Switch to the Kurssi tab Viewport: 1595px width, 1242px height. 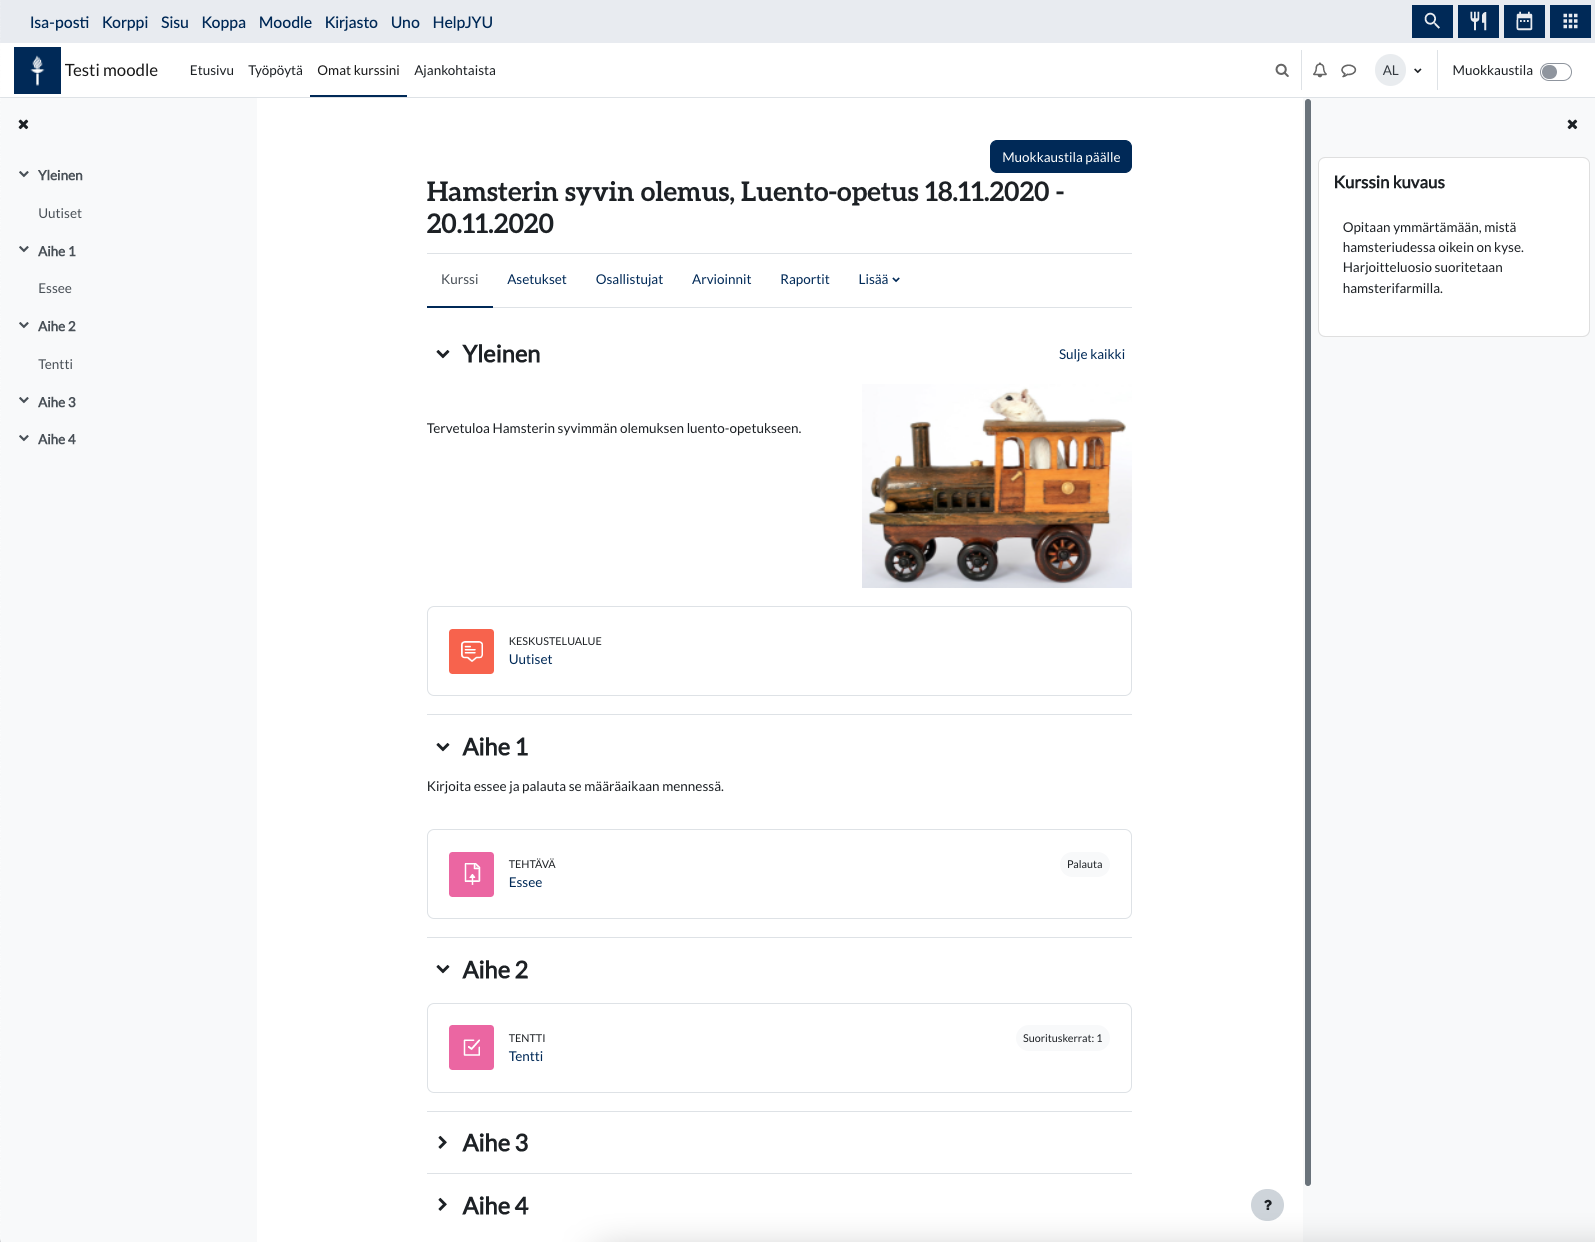pos(459,279)
